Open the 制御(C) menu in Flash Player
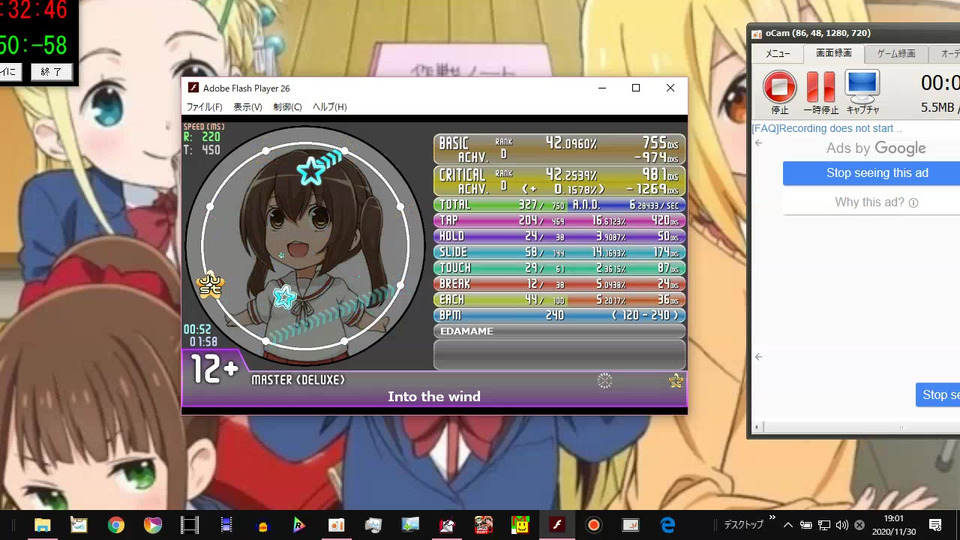The height and width of the screenshot is (540, 960). (287, 107)
